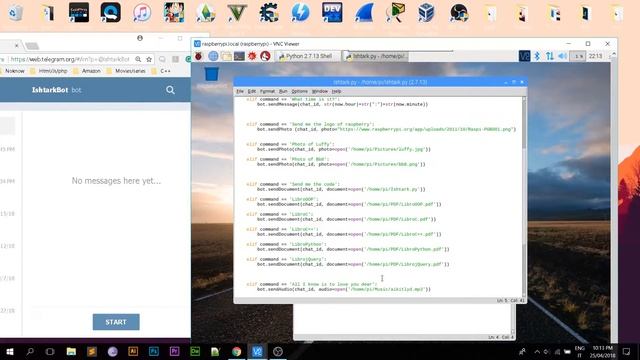640x360 pixels.
Task: Open VNC Viewer from the taskbar
Action: (x=257, y=351)
